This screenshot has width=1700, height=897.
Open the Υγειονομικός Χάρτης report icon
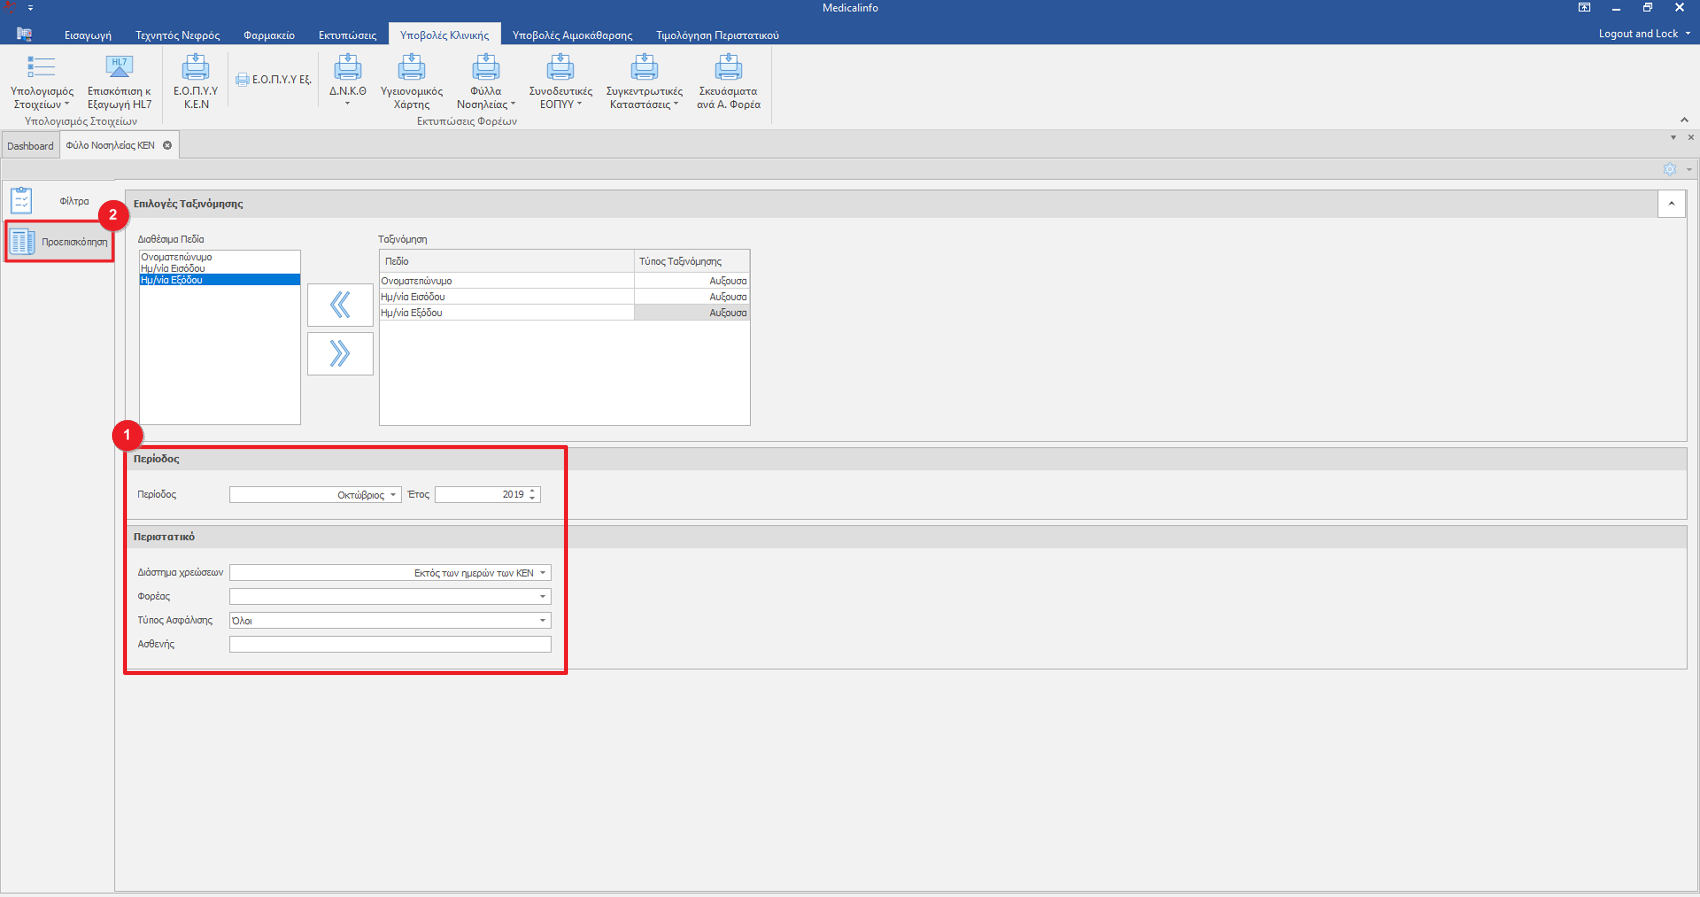(x=411, y=68)
